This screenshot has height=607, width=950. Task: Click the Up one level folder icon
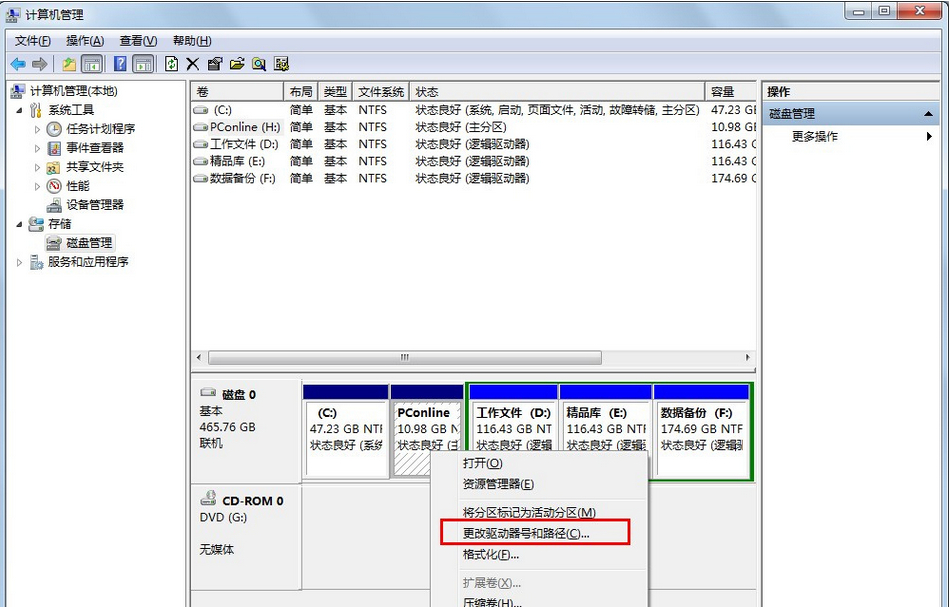tap(69, 64)
